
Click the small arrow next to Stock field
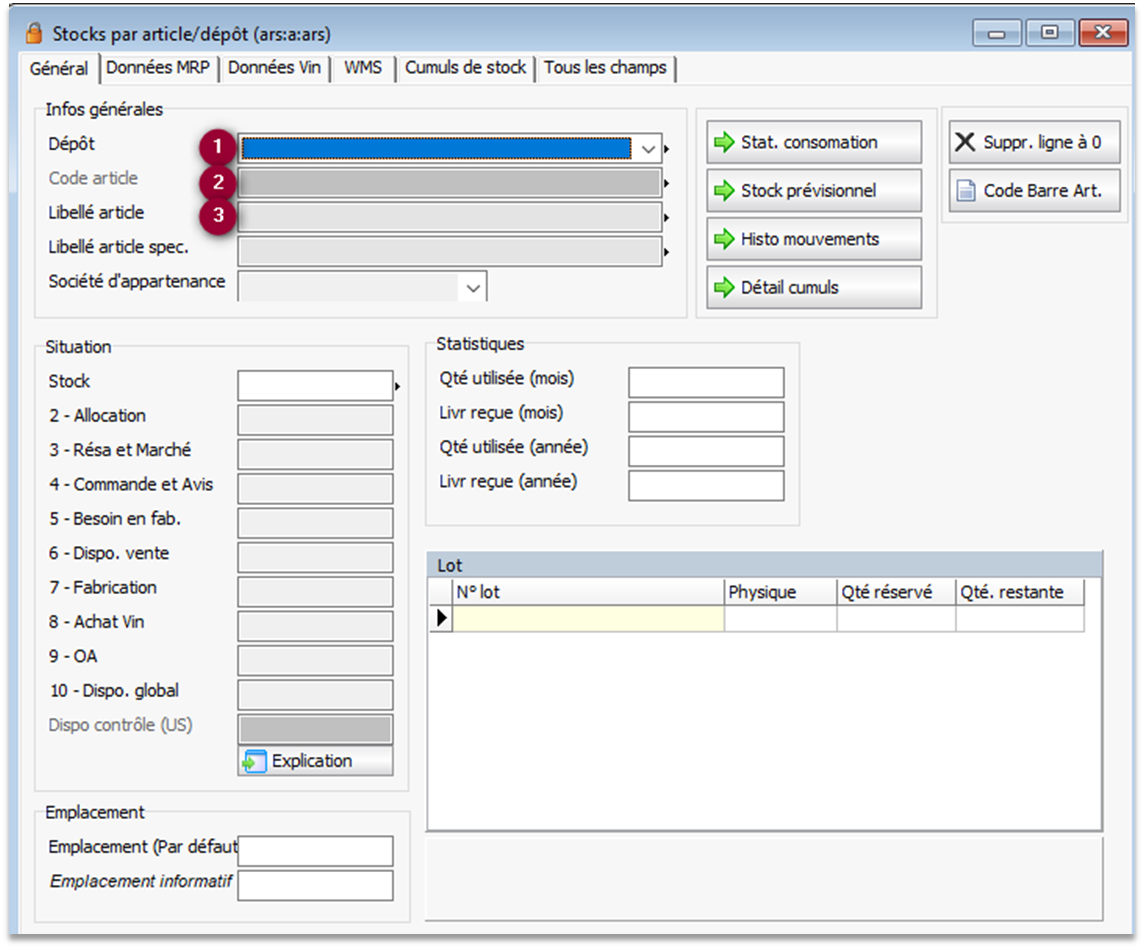click(x=399, y=386)
